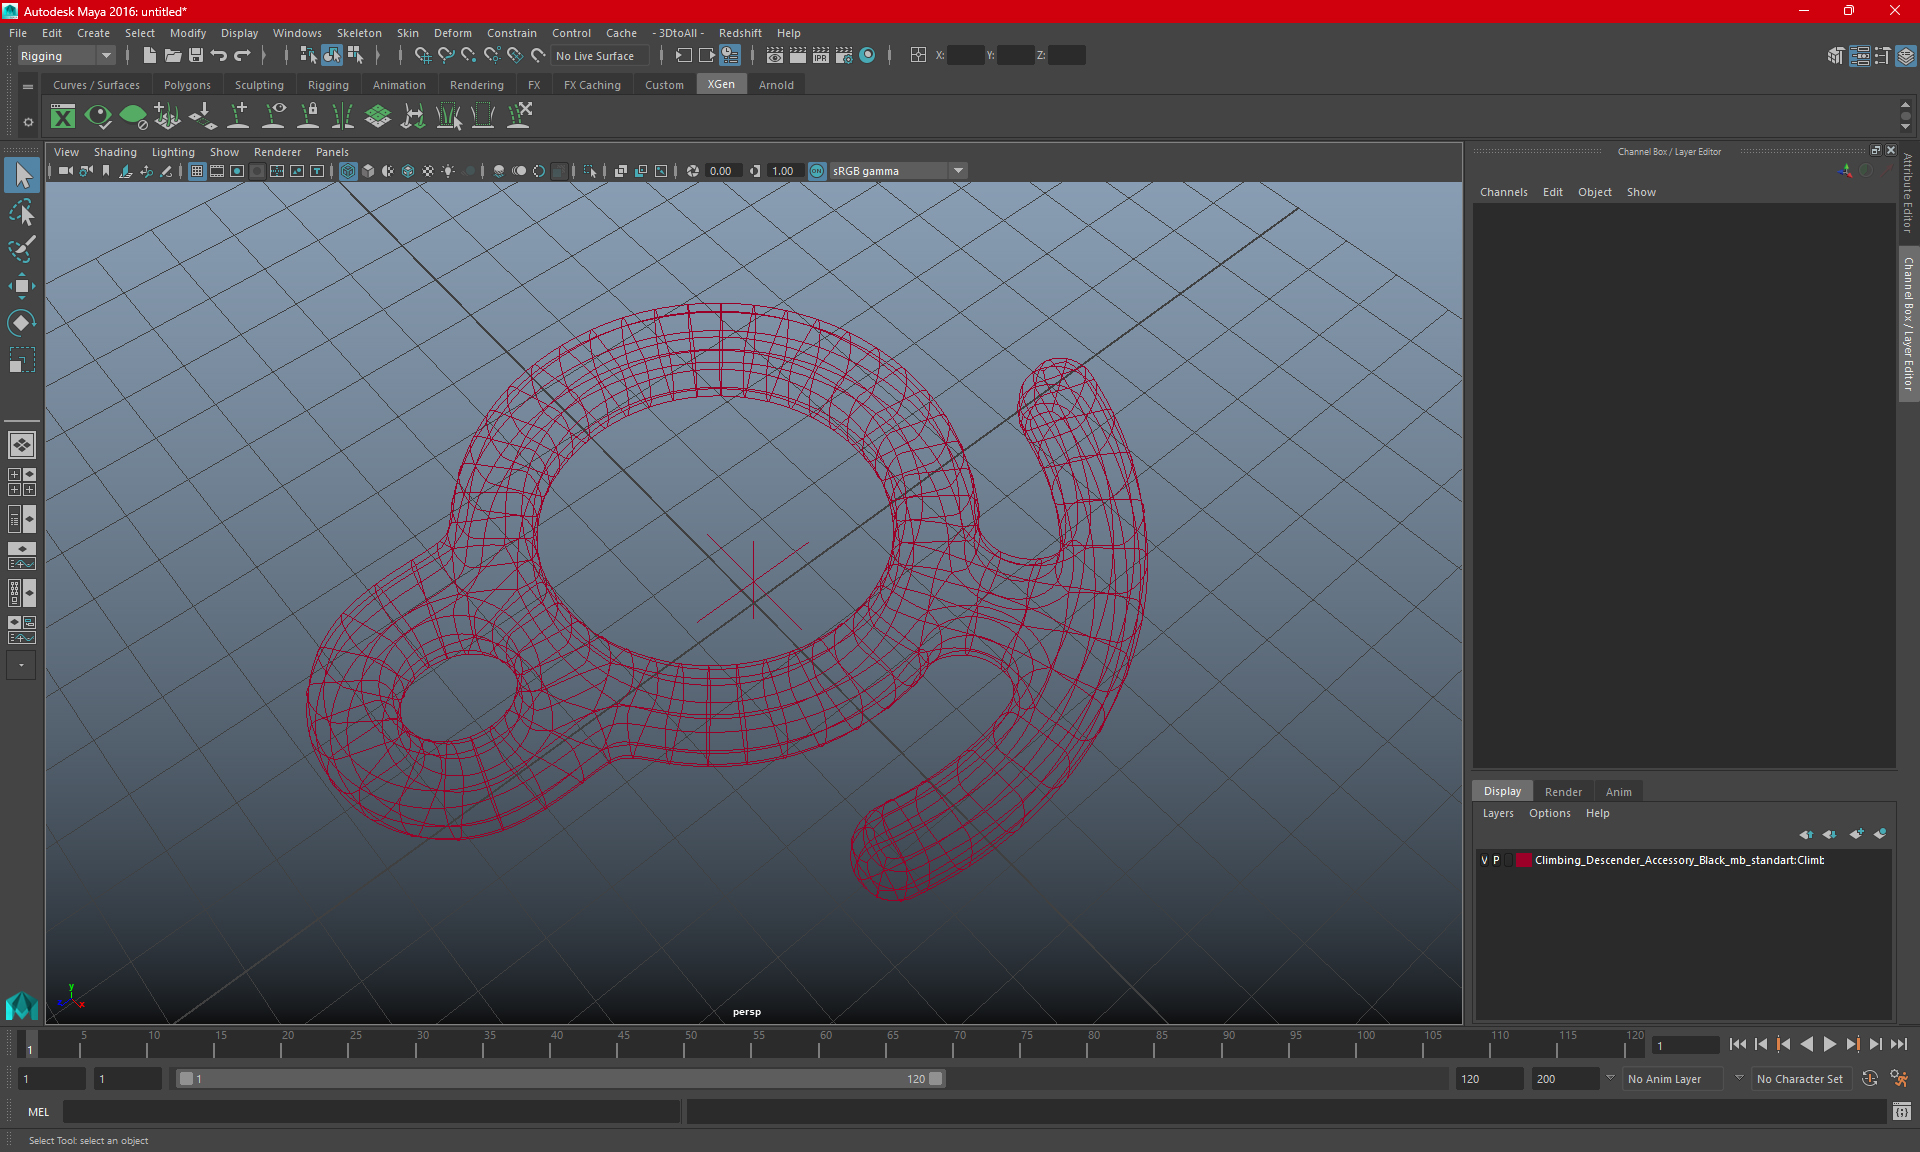Screen dimensions: 1920x1152
Task: Click the Display button in layer panel
Action: (1504, 791)
